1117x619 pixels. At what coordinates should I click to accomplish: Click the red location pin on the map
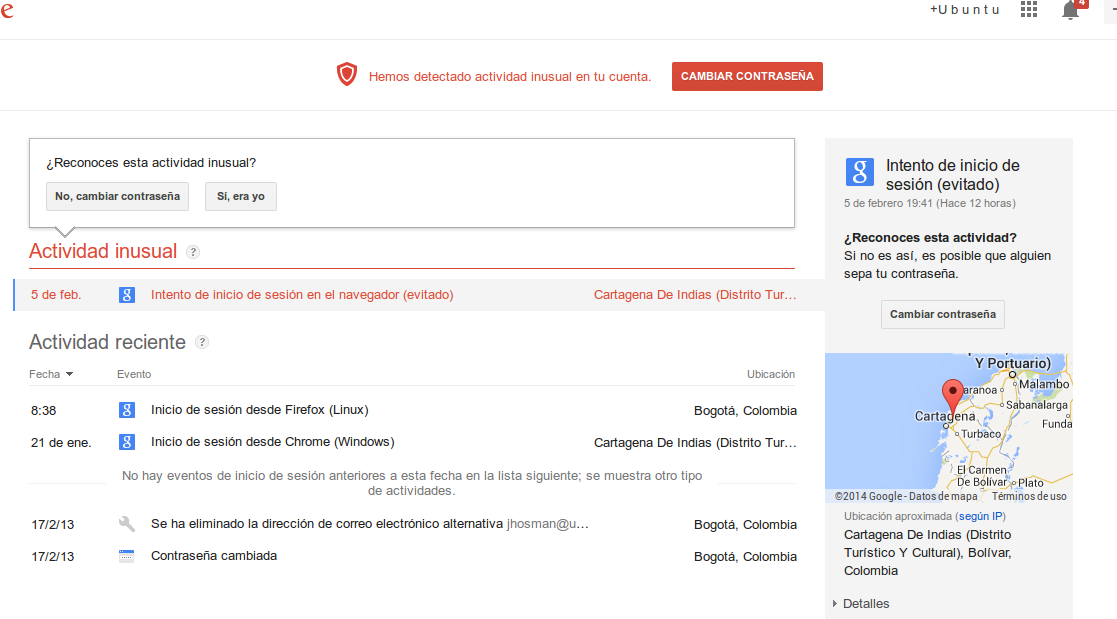[x=952, y=392]
